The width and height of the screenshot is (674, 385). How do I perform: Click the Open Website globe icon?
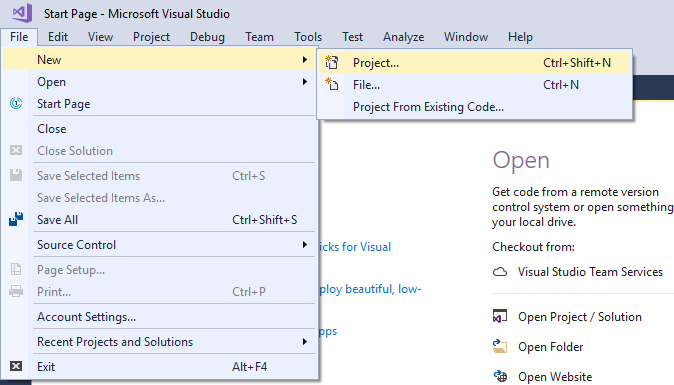(500, 376)
